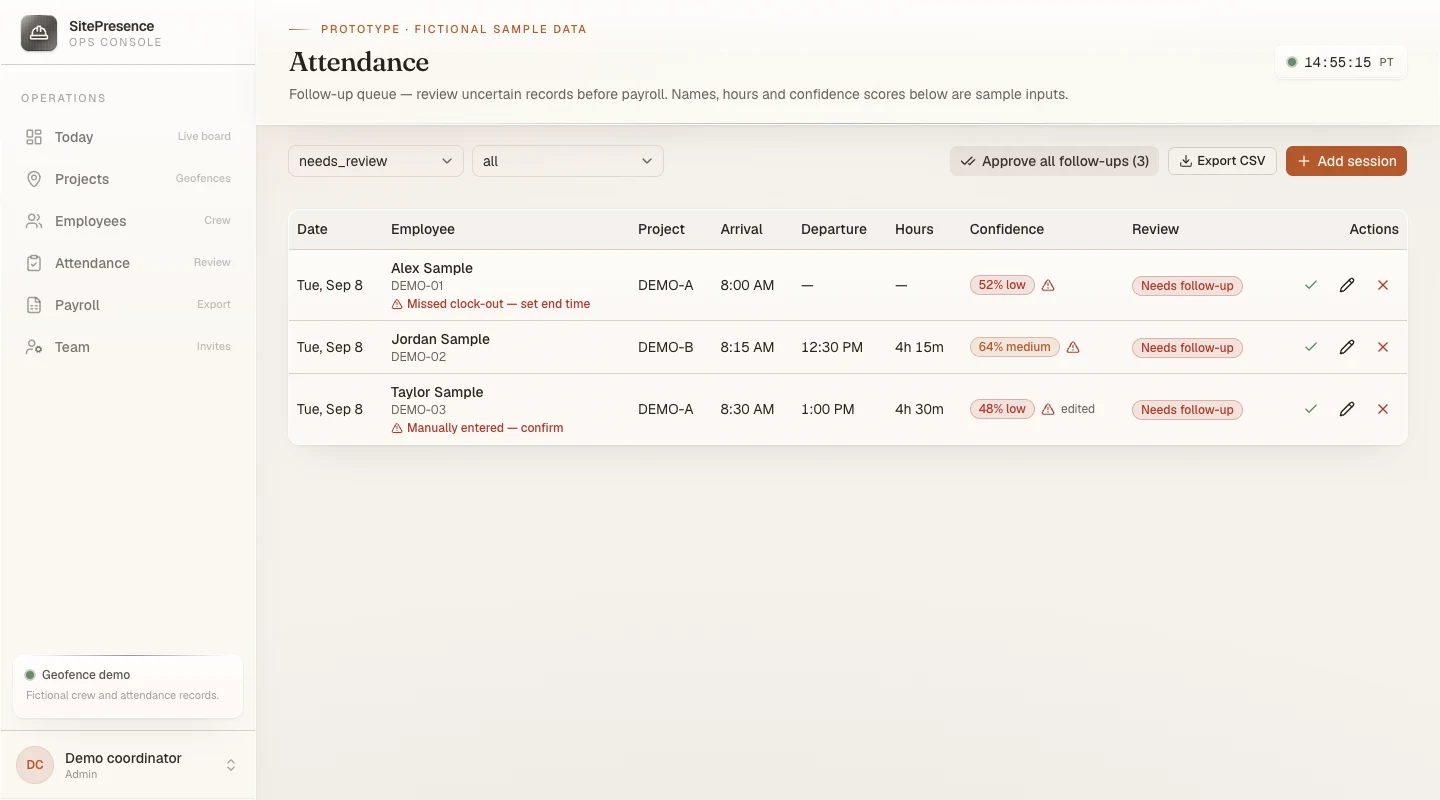Click 'Manually entered — confirm' note
This screenshot has height=800, width=1440.
[x=485, y=428]
